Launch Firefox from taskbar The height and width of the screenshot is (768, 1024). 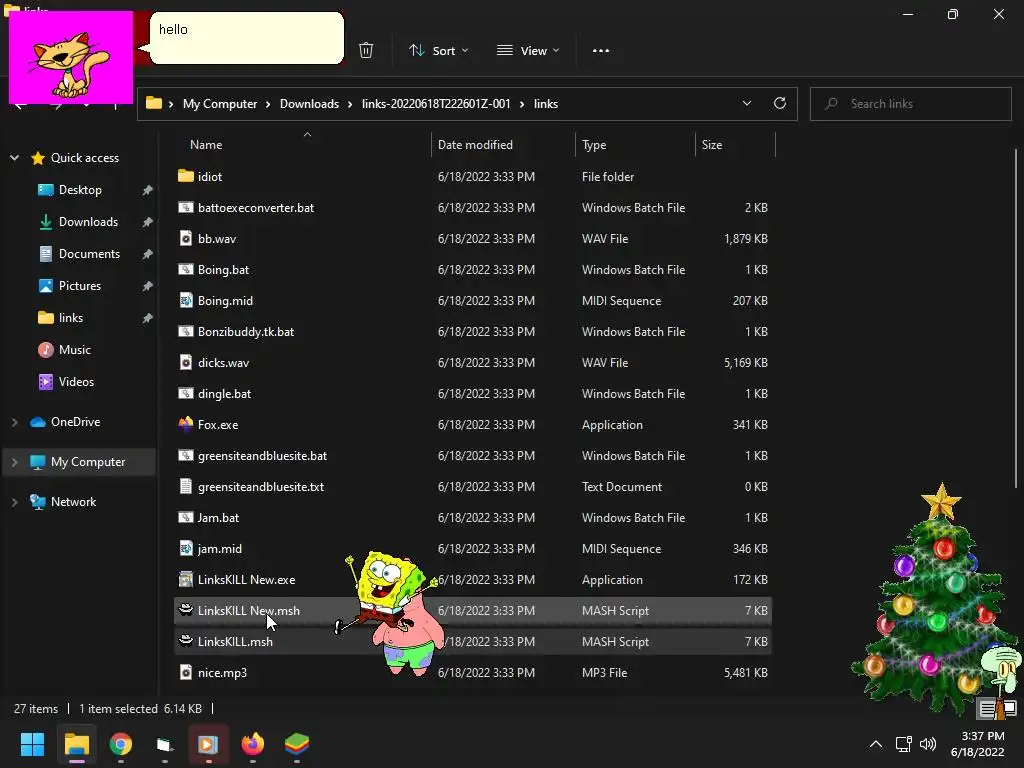253,744
